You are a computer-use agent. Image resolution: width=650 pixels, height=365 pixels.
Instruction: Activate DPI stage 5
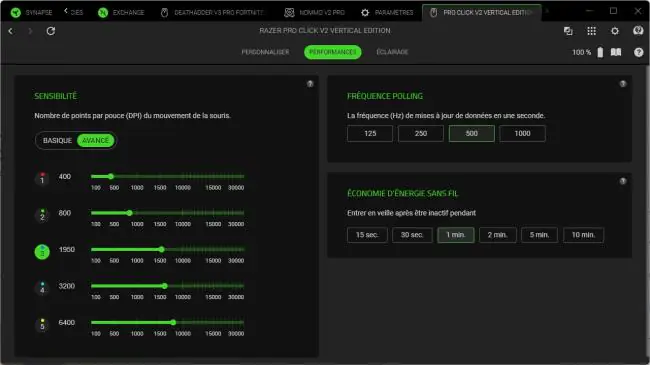42,324
